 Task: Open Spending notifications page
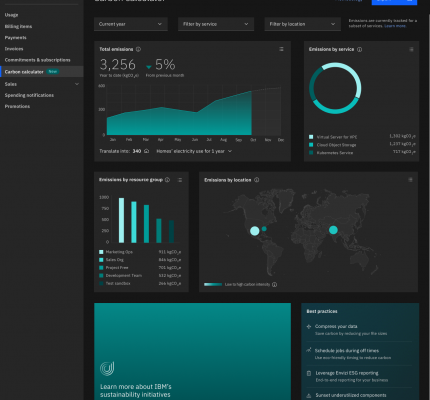pos(29,95)
